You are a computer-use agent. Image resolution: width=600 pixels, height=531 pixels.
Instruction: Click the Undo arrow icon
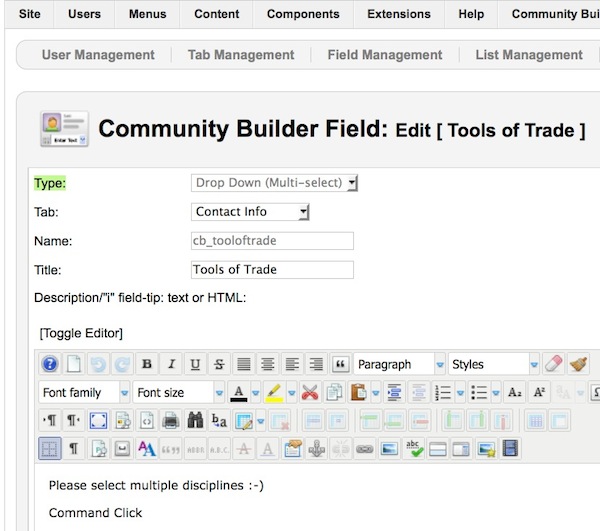[x=98, y=364]
